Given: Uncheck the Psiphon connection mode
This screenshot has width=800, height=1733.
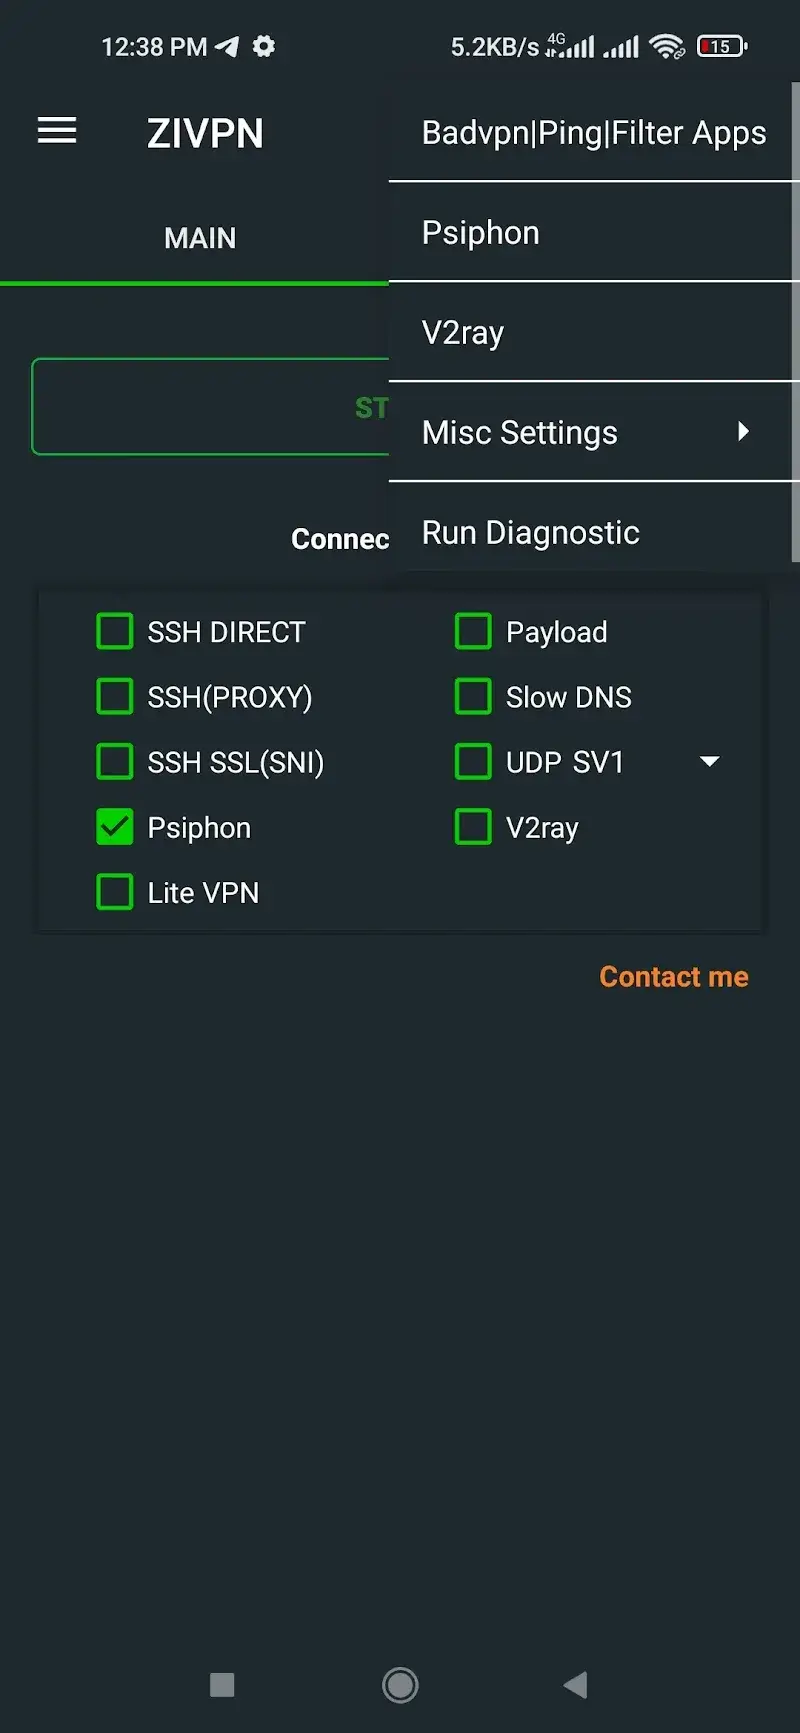Looking at the screenshot, I should (x=115, y=827).
